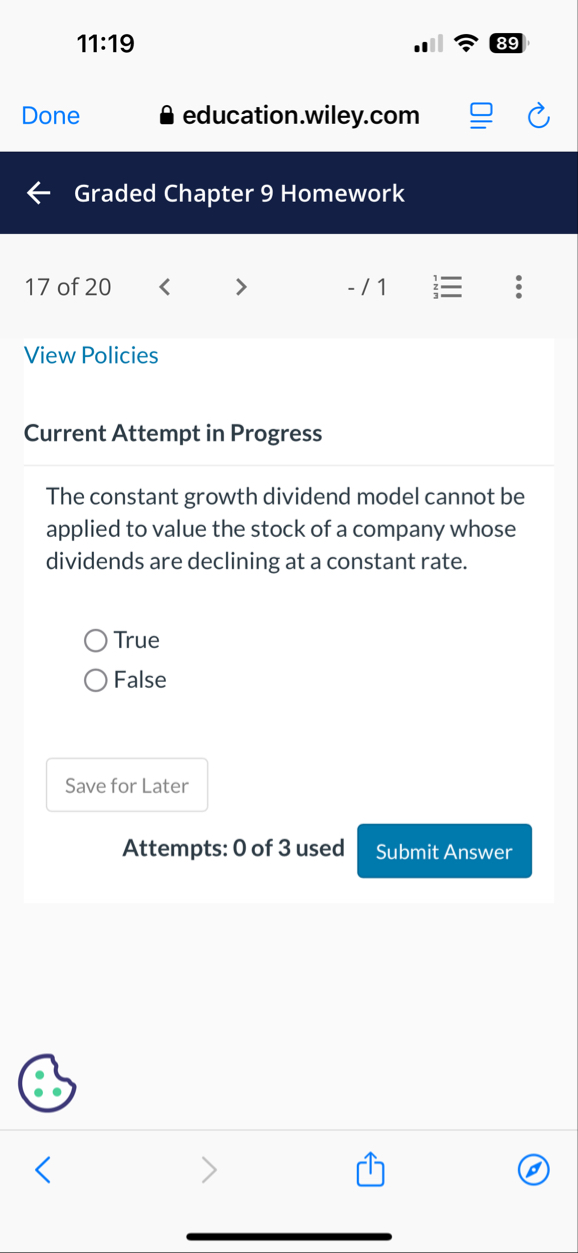The image size is (578, 1253).
Task: Open the three-dot options menu
Action: (518, 287)
